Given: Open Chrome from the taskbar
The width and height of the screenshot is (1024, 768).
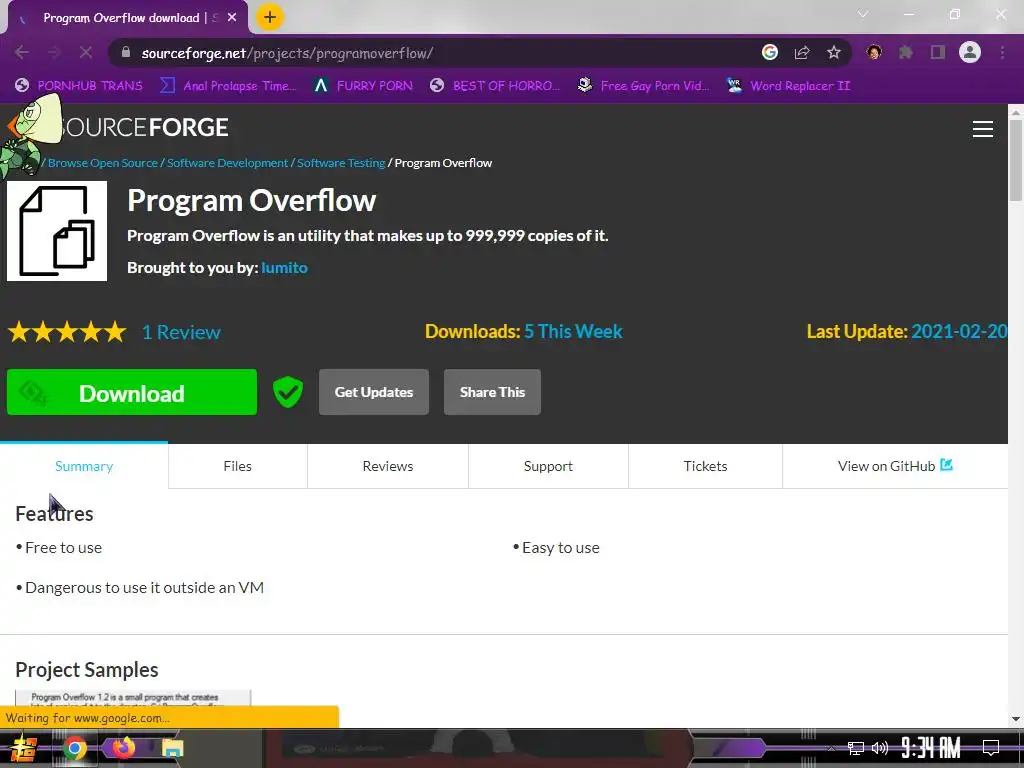Looking at the screenshot, I should point(74,748).
